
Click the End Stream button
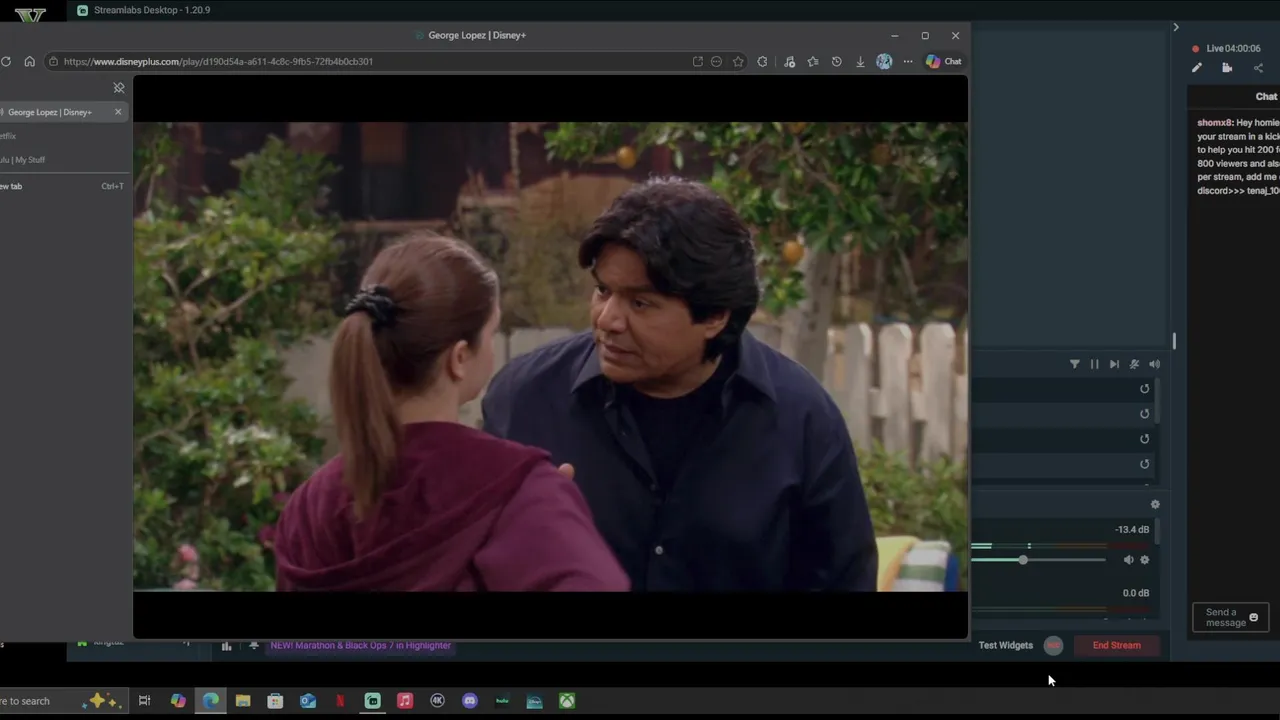point(1117,645)
